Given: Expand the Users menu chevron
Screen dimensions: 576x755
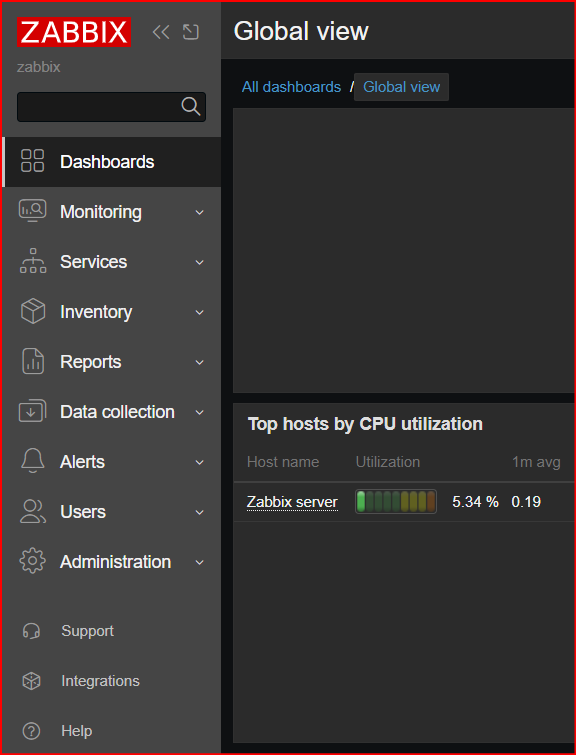Looking at the screenshot, I should (199, 512).
